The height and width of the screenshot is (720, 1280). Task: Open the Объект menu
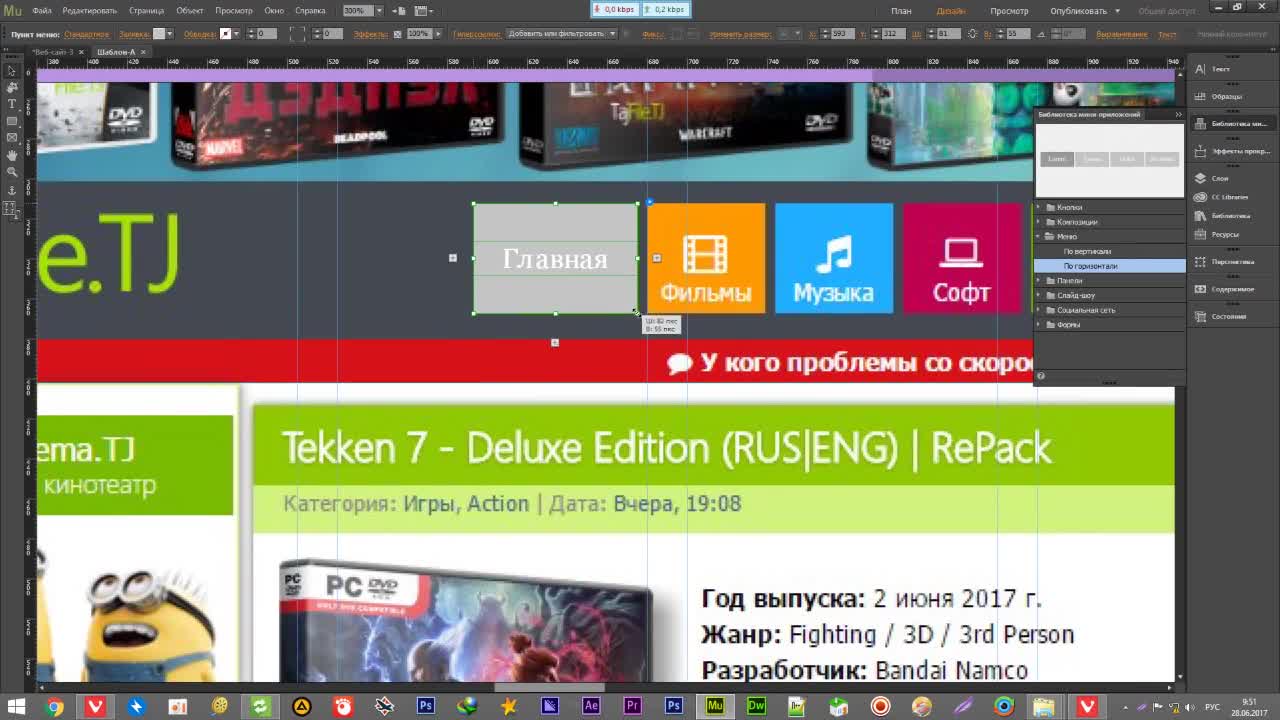(x=190, y=10)
